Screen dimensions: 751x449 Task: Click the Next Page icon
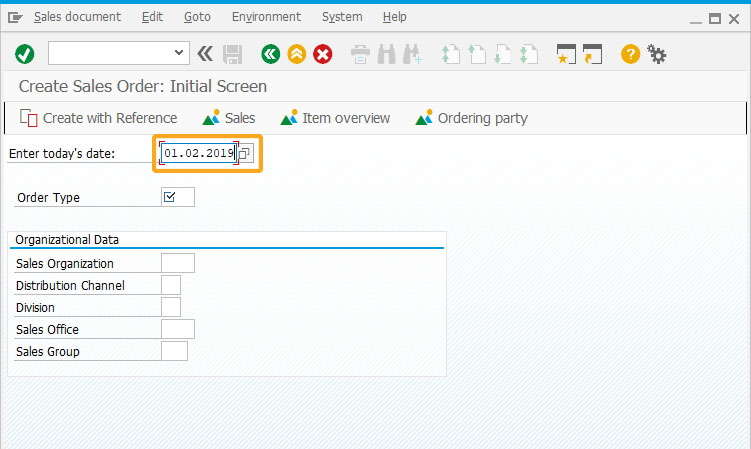point(502,54)
